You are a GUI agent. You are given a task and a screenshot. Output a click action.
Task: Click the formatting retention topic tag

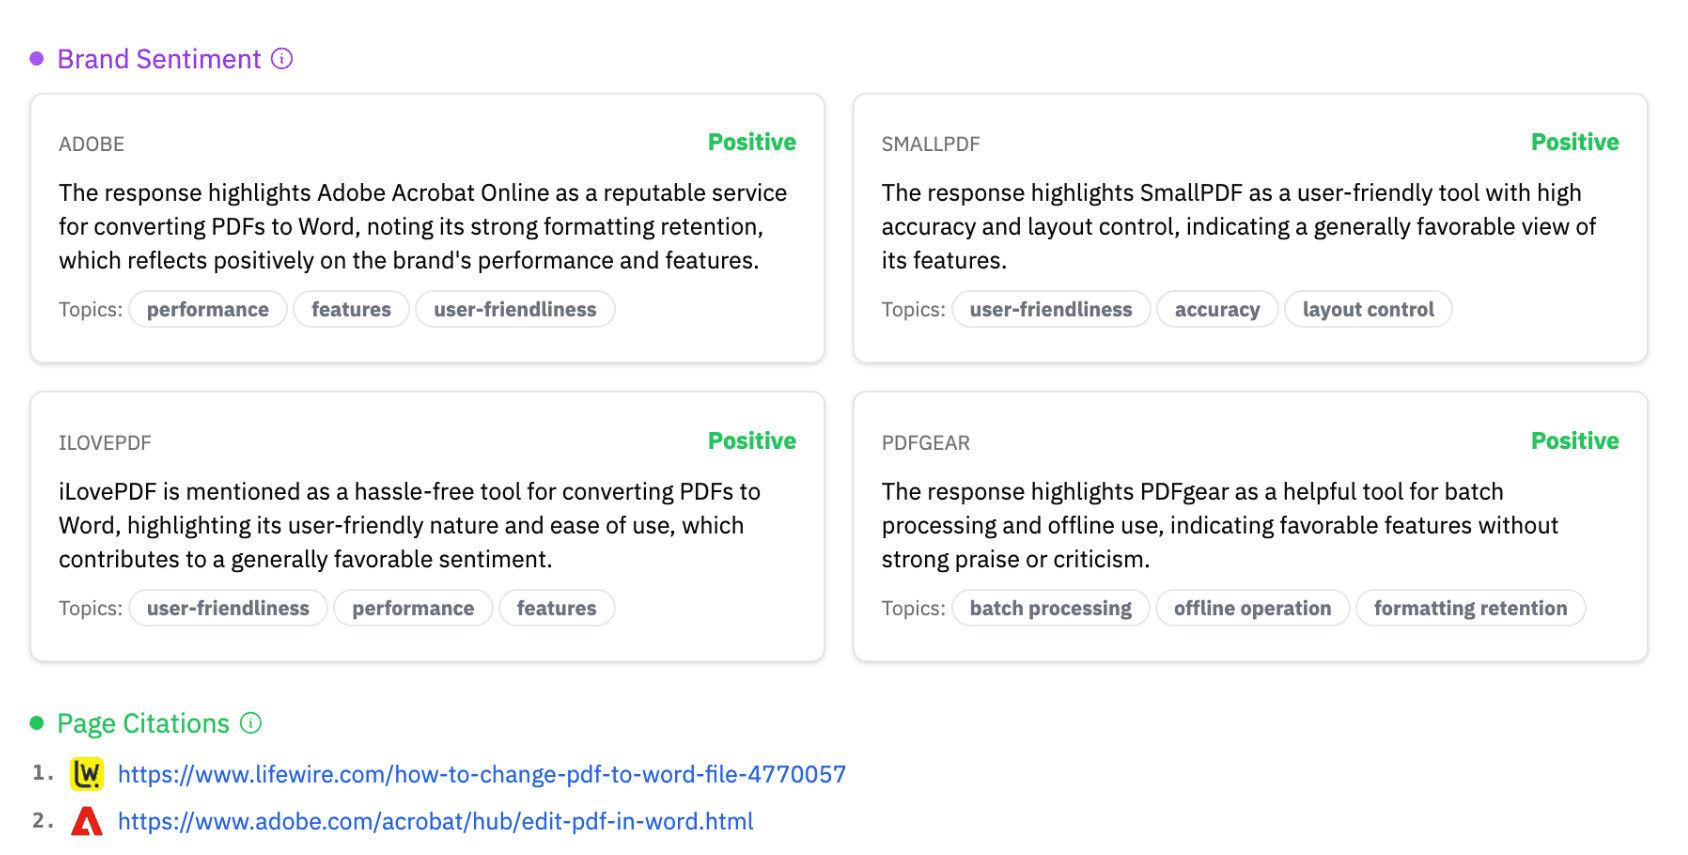click(1470, 608)
